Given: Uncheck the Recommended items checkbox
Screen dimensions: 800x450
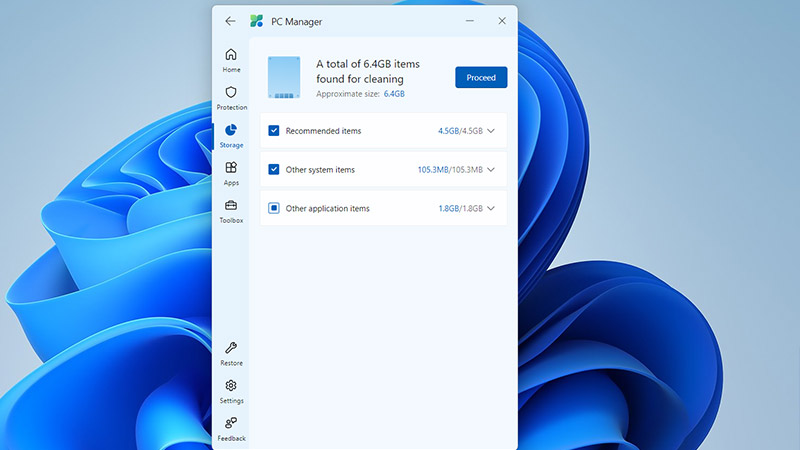Looking at the screenshot, I should click(274, 131).
